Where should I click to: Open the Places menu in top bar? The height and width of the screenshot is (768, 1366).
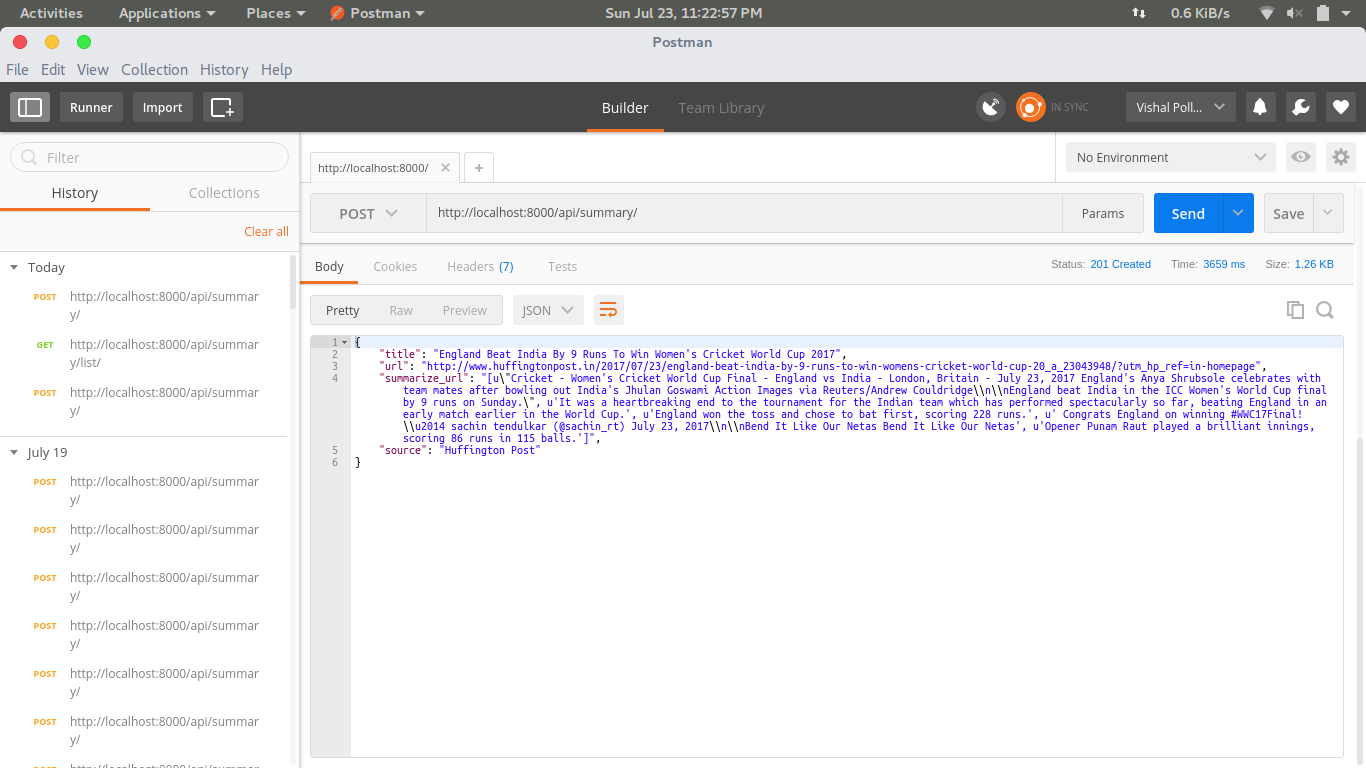pos(276,13)
